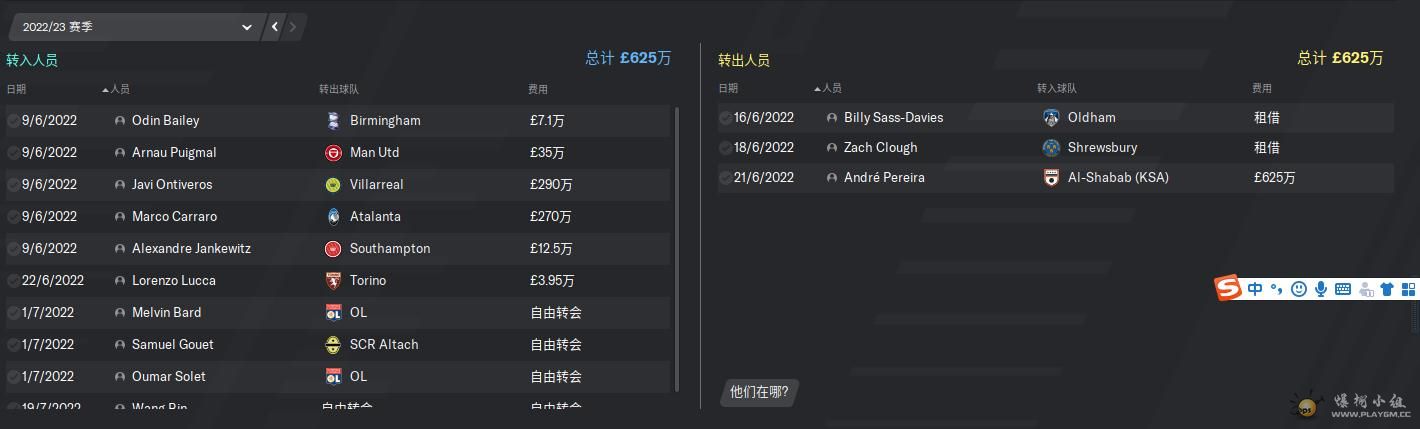Click the Man Utd club badge
The image size is (1420, 429).
click(333, 153)
